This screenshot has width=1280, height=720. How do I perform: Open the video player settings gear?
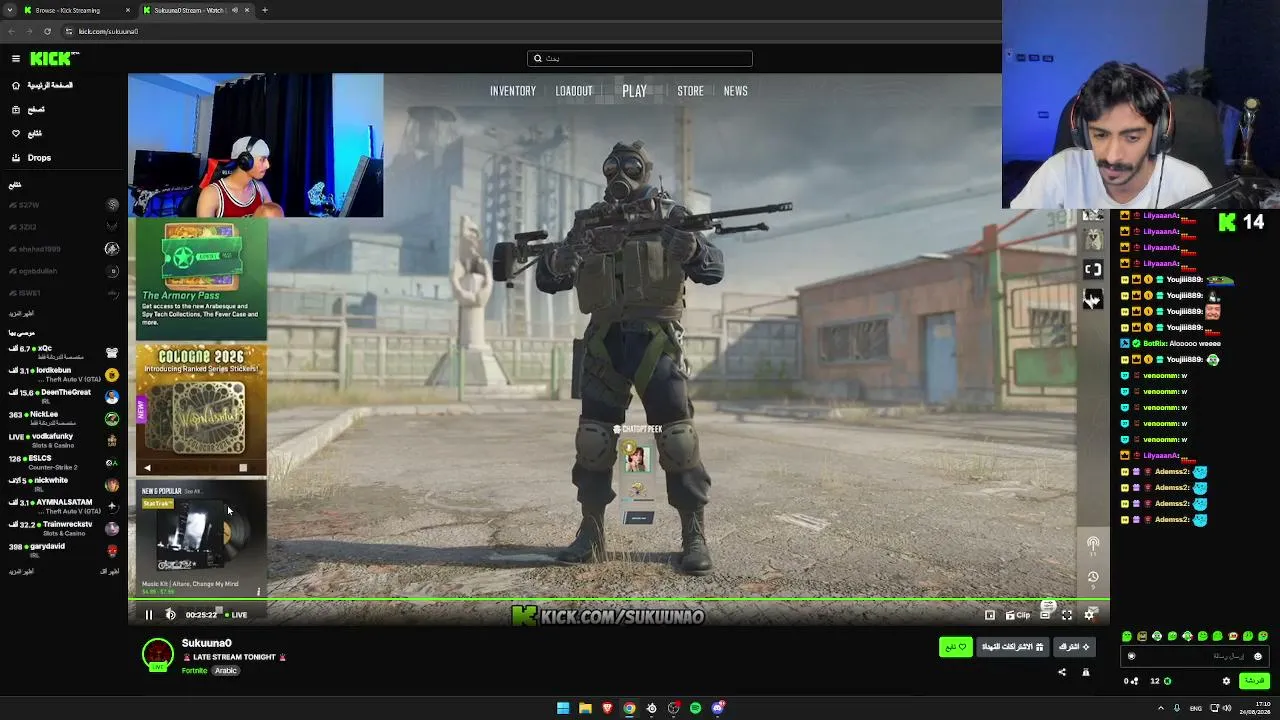(1089, 615)
